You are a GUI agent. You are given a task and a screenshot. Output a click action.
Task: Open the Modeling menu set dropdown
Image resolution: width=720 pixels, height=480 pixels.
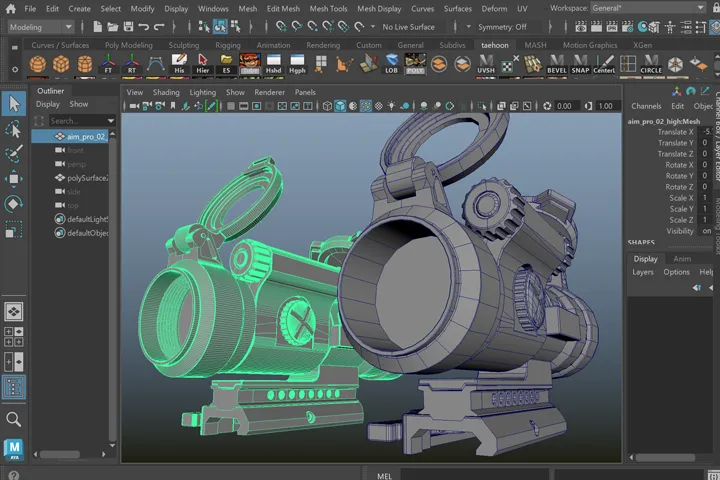pyautogui.click(x=41, y=27)
